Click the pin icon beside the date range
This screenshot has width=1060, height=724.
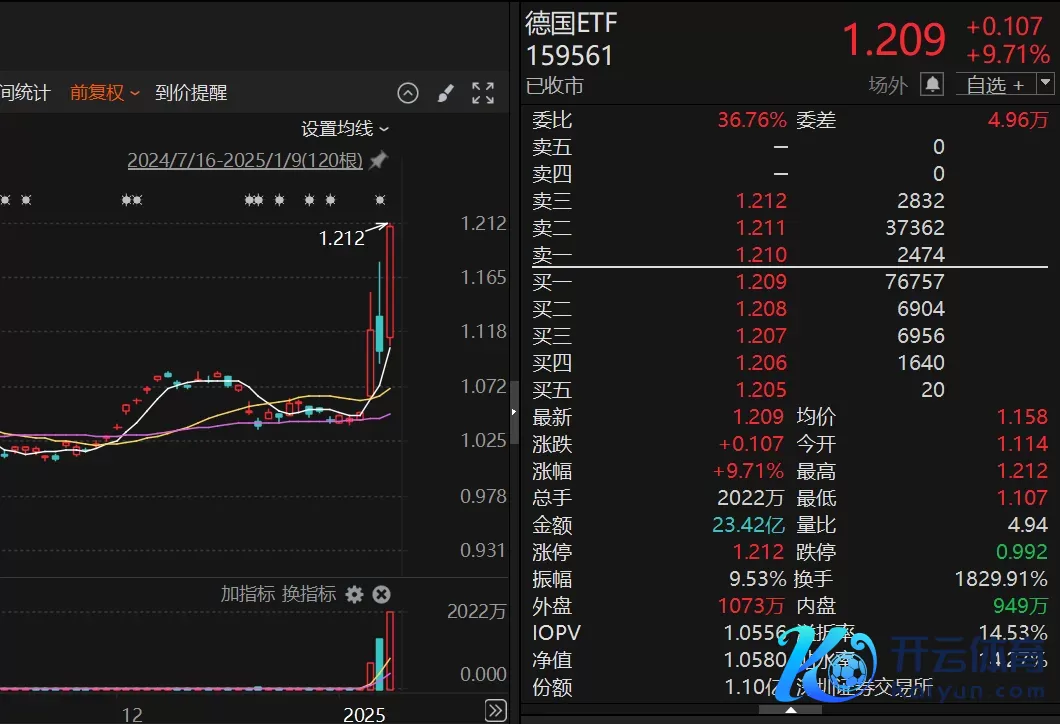pos(378,160)
